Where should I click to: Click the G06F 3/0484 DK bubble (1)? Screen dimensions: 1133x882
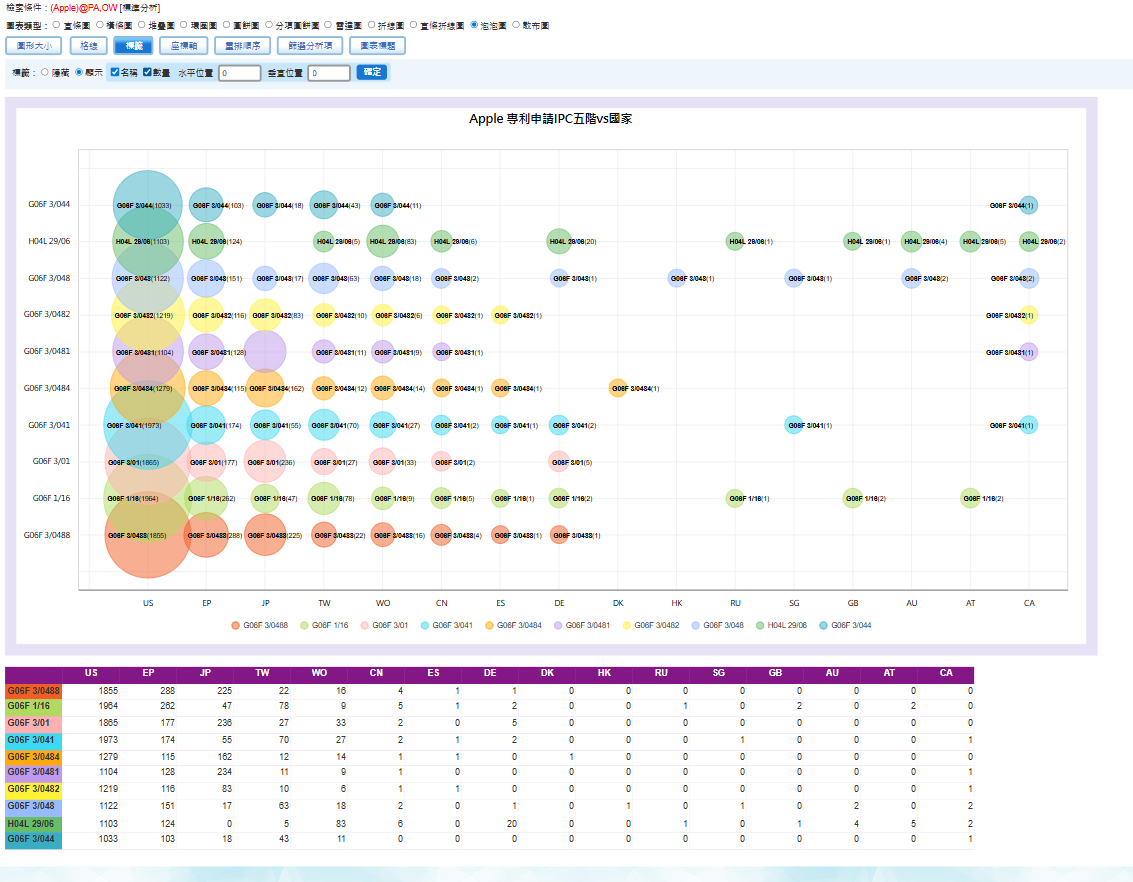[x=617, y=389]
